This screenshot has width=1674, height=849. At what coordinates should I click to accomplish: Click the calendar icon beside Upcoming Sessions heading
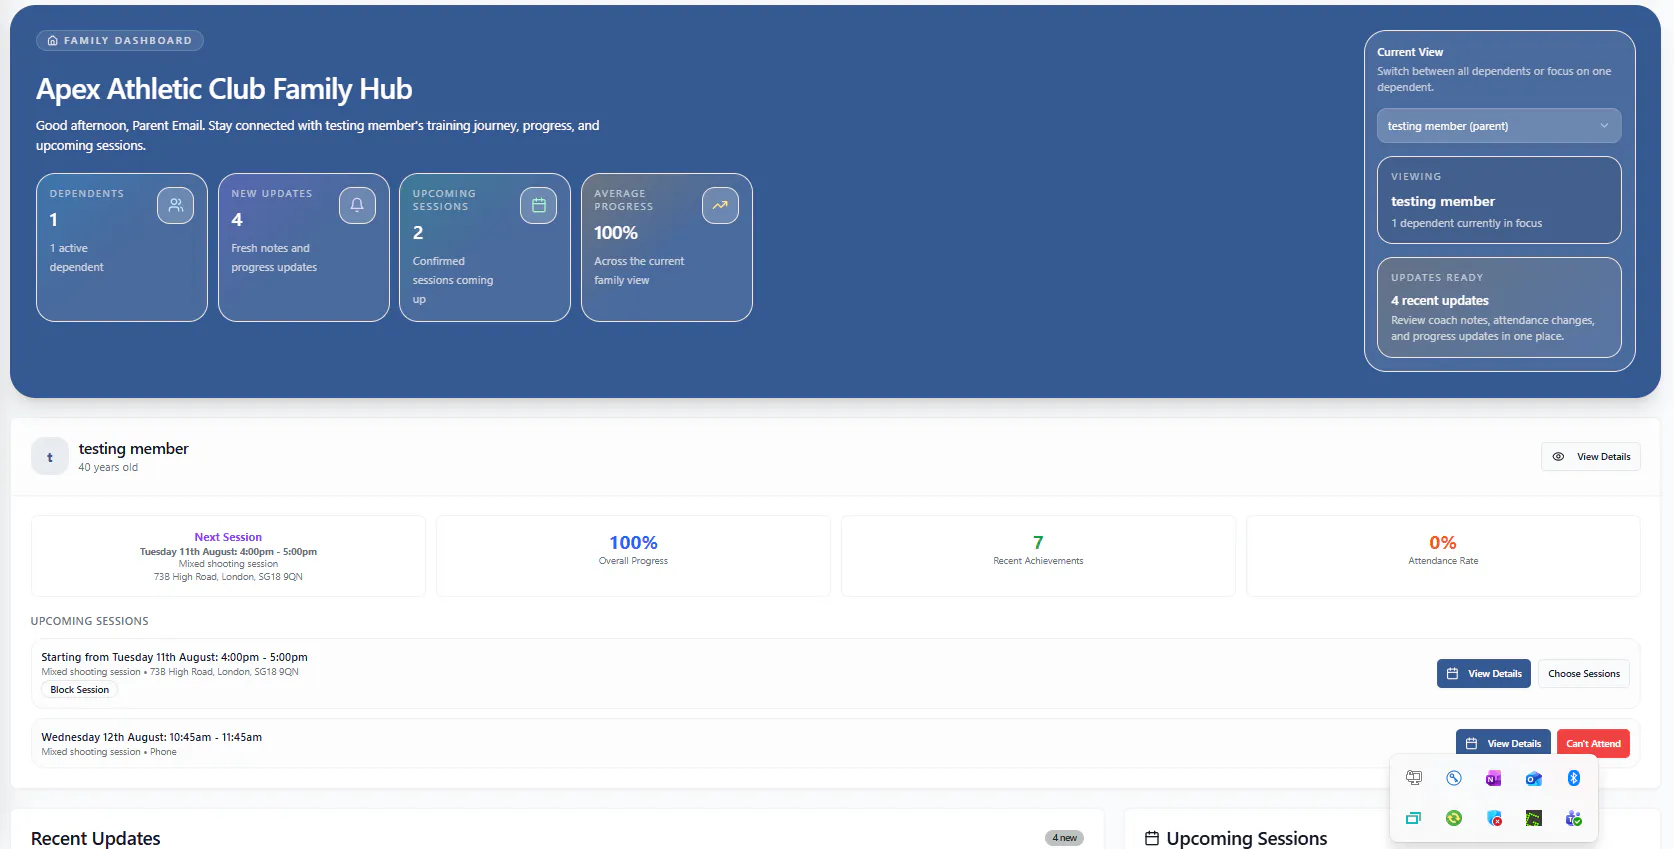[1152, 838]
